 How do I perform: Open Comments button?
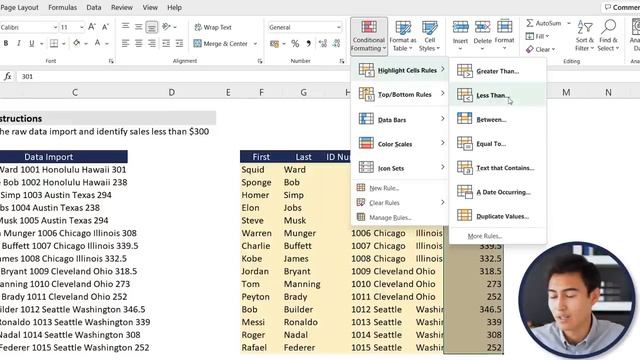point(621,7)
